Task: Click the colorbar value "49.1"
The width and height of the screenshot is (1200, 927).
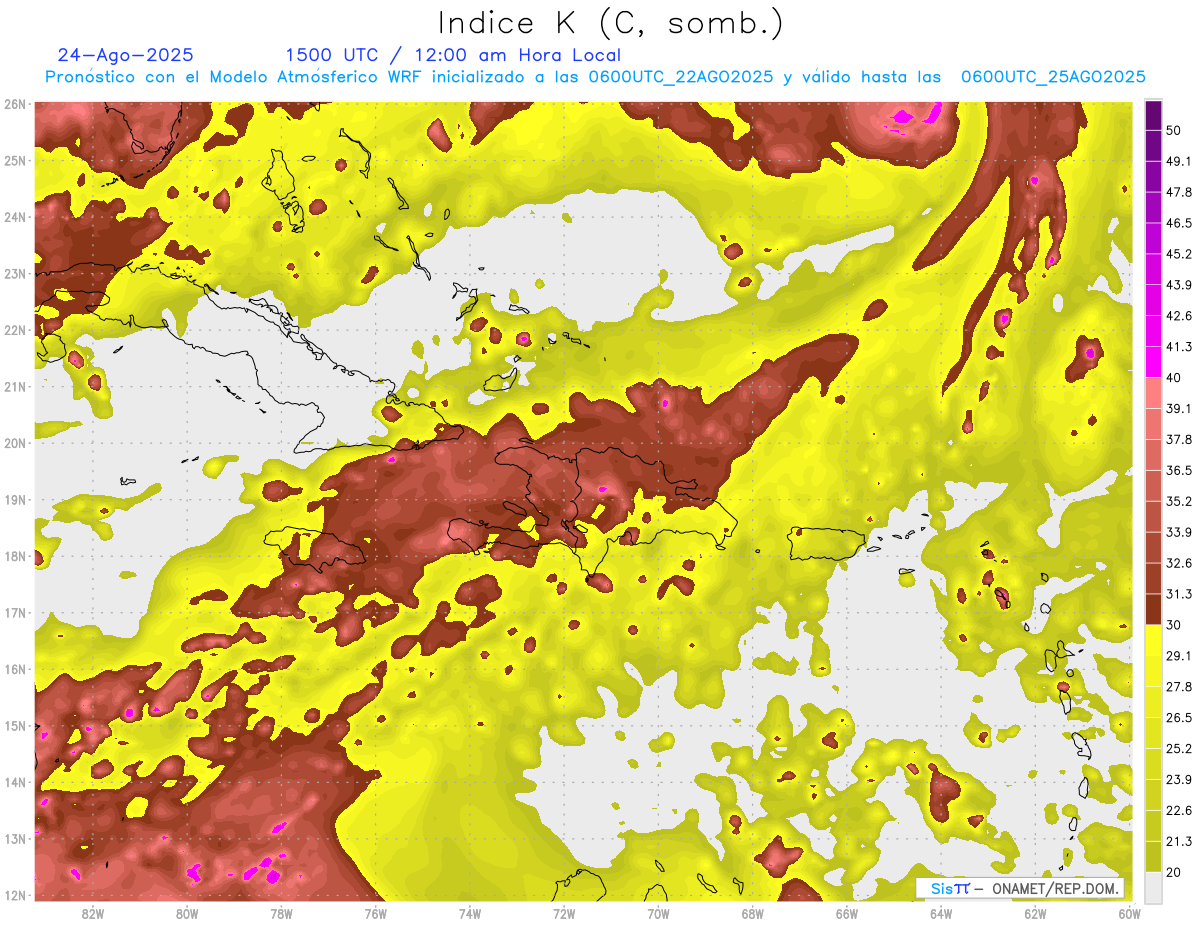Action: (1179, 161)
